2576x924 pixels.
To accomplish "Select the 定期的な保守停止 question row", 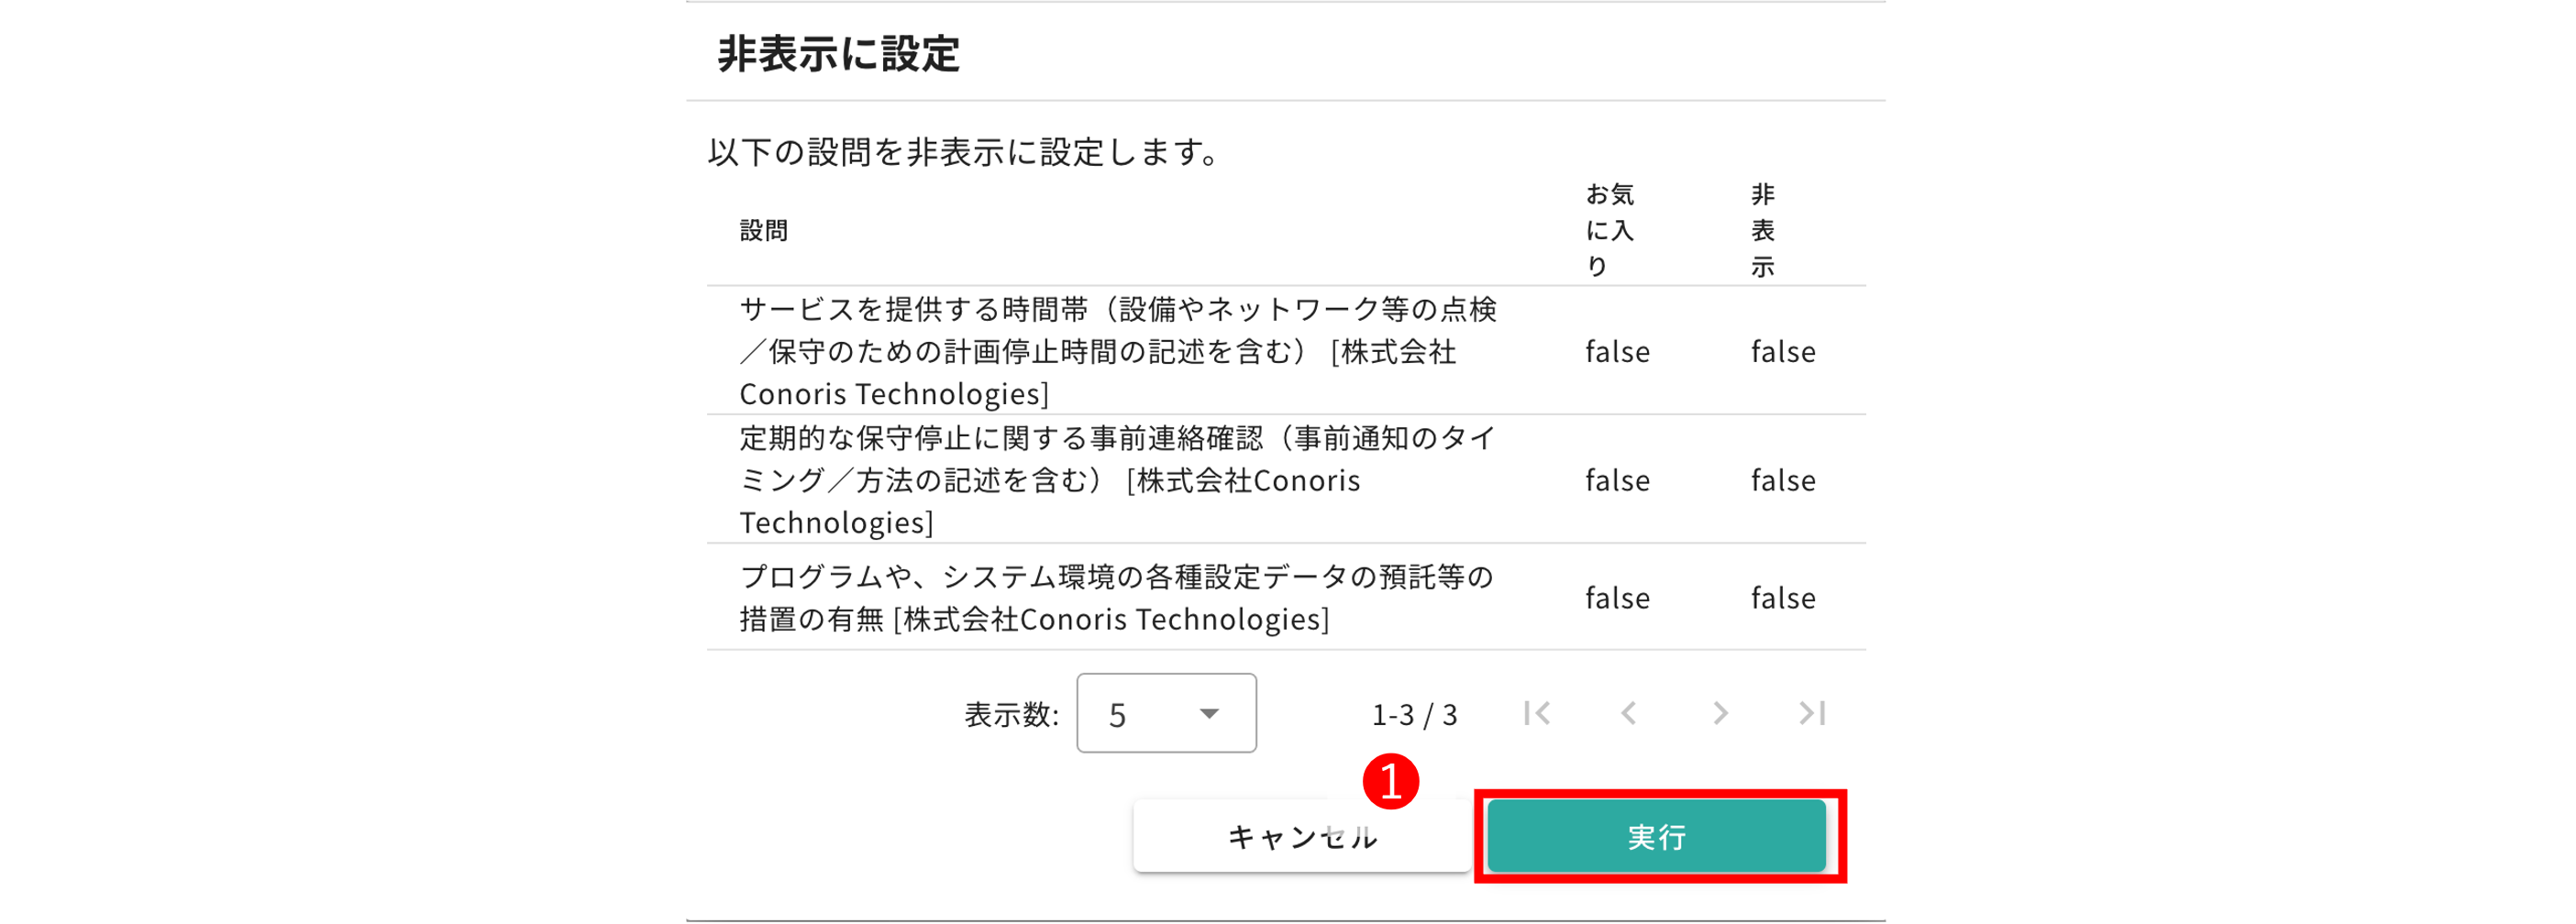I will click(x=1118, y=480).
